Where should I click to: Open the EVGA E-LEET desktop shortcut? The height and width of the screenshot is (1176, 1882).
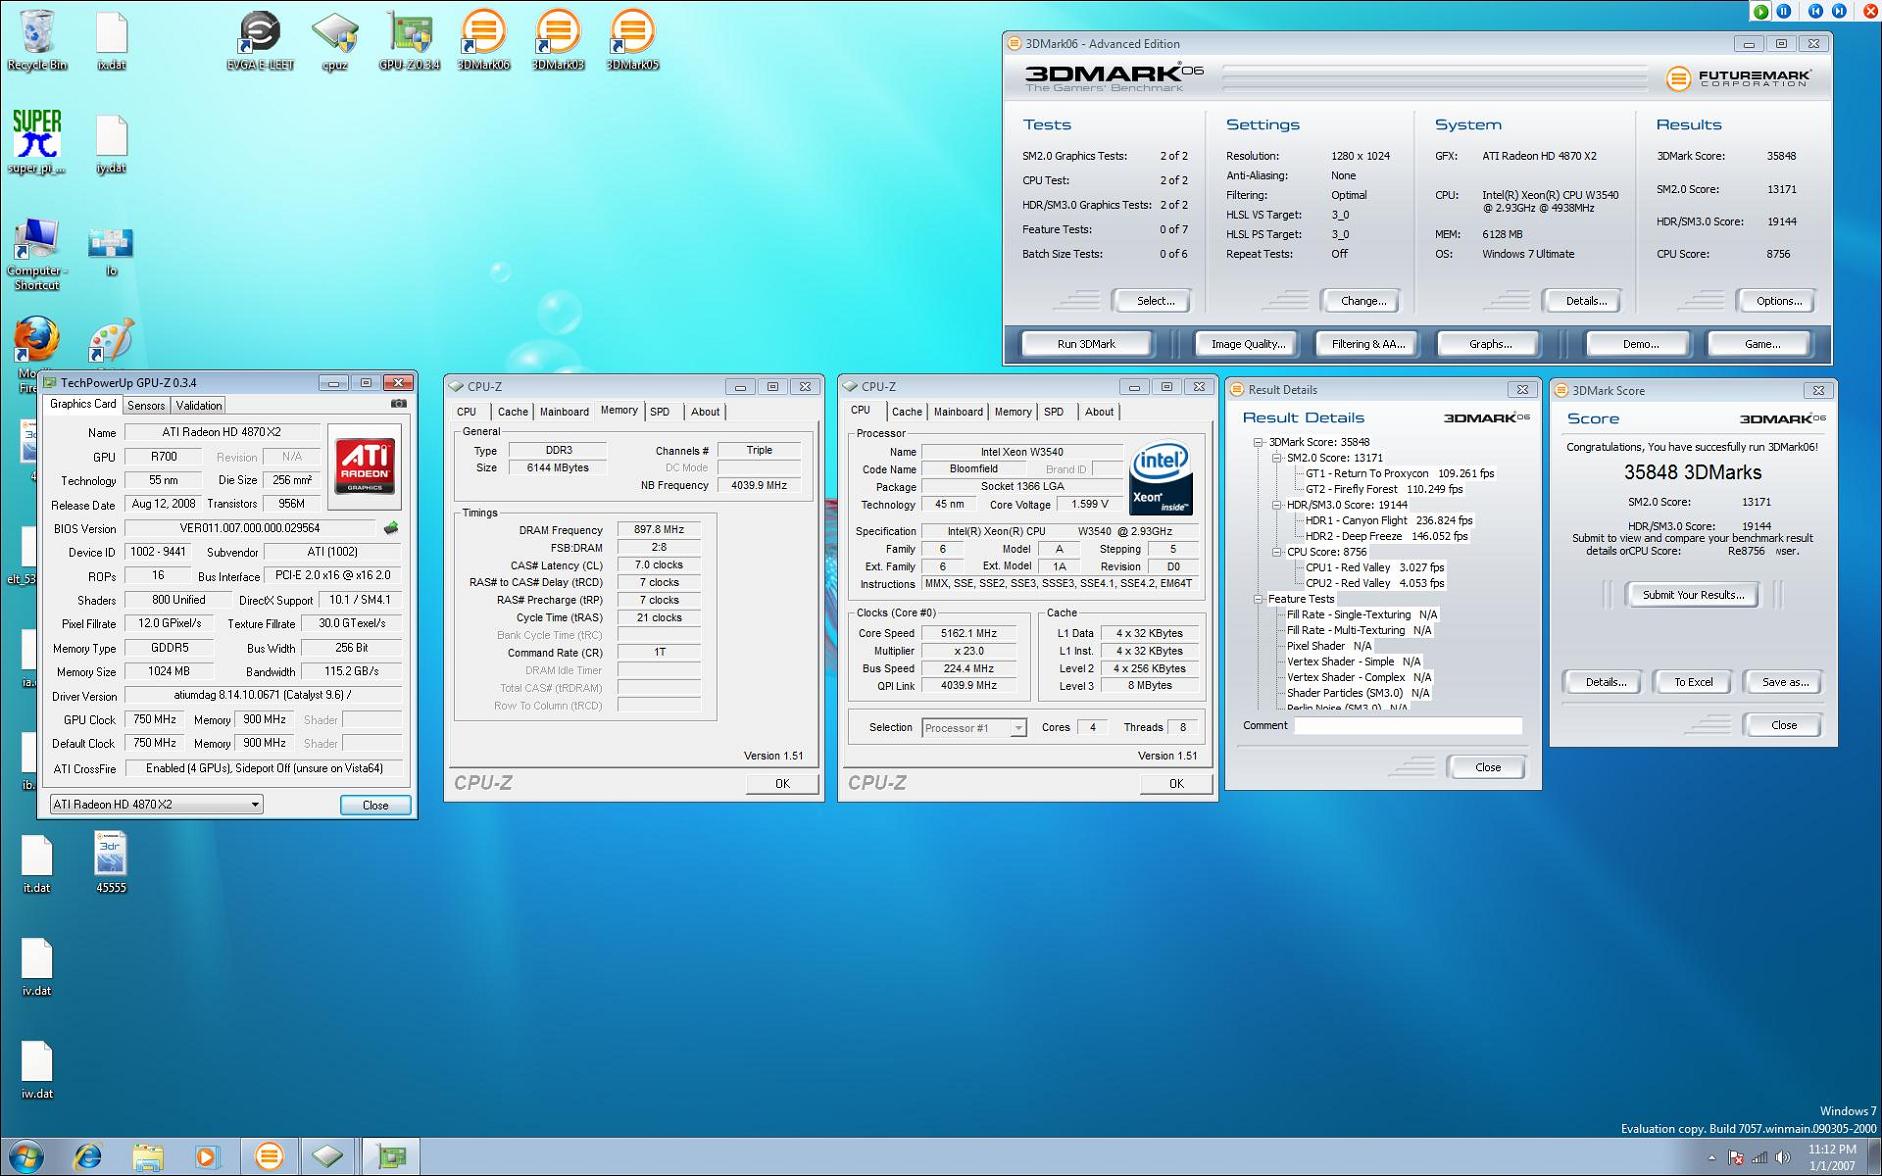click(x=259, y=40)
